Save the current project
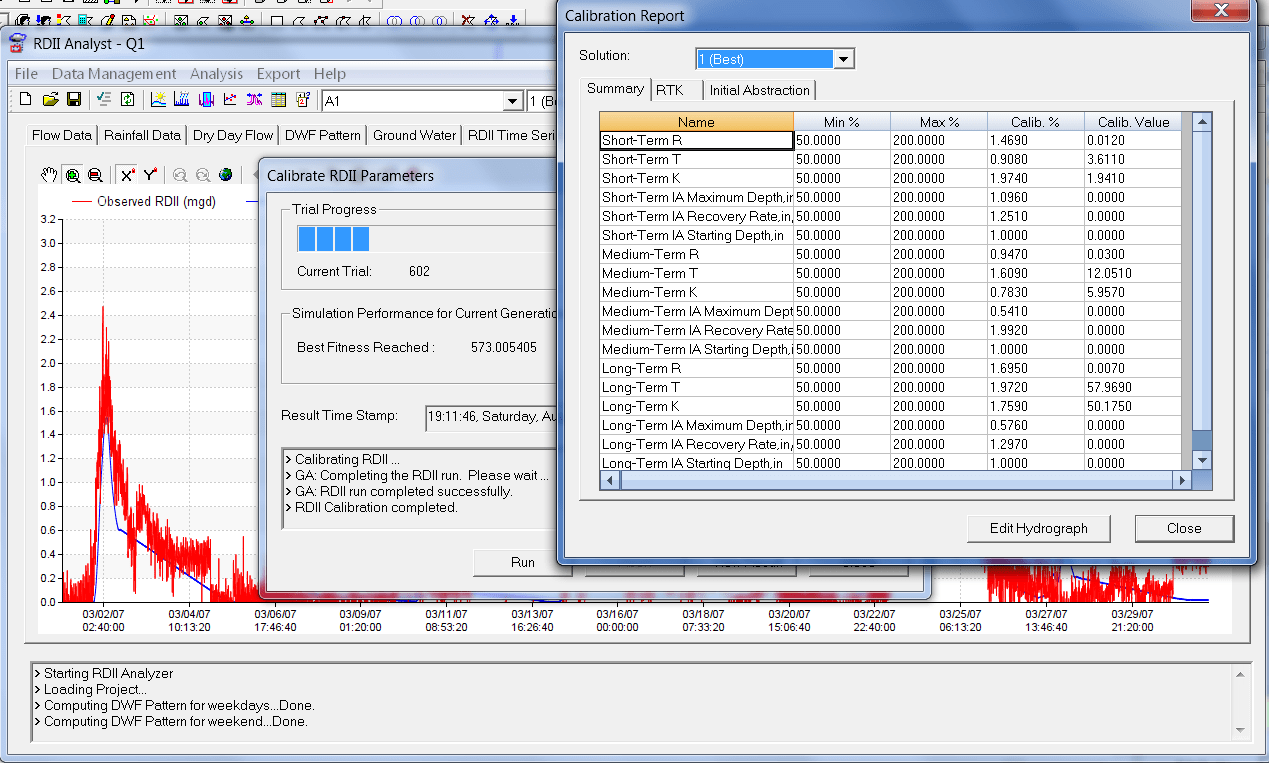1269x763 pixels. click(x=73, y=99)
